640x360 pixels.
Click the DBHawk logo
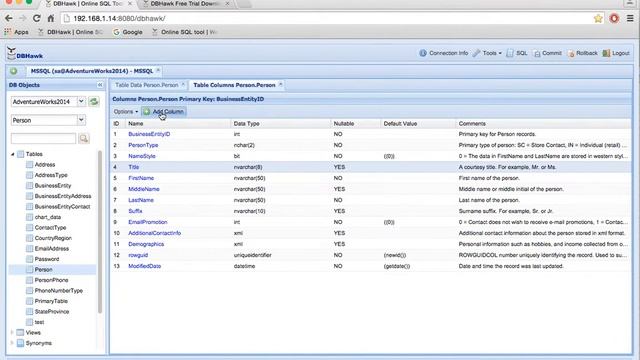(25, 53)
